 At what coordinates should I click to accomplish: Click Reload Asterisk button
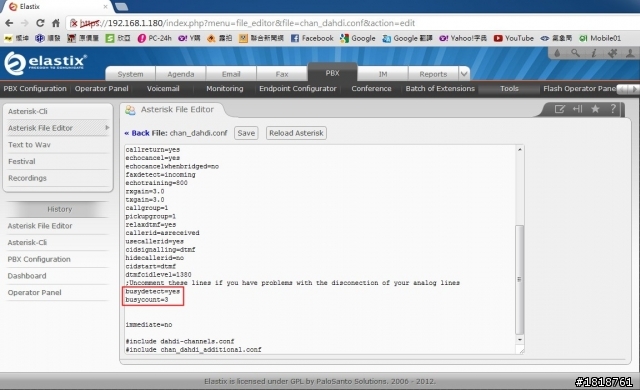(296, 133)
